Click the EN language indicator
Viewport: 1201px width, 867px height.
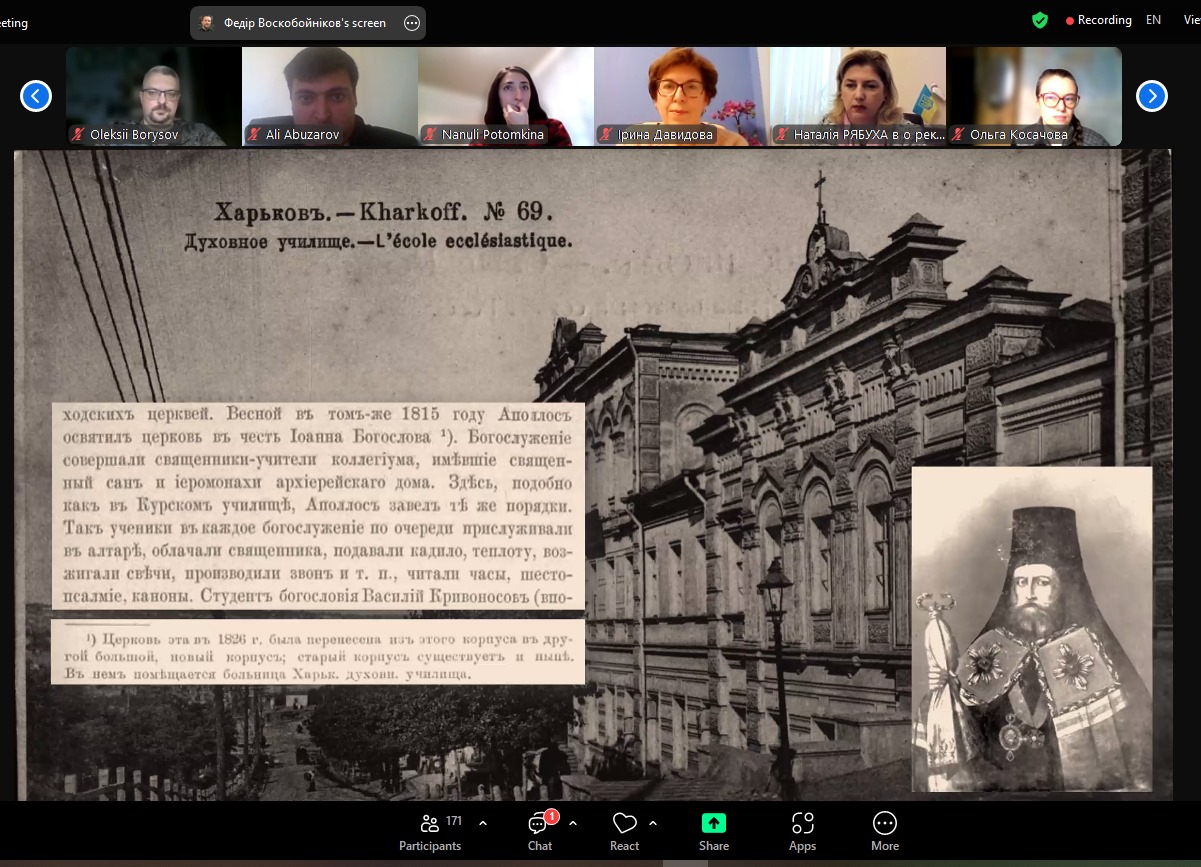1153,20
